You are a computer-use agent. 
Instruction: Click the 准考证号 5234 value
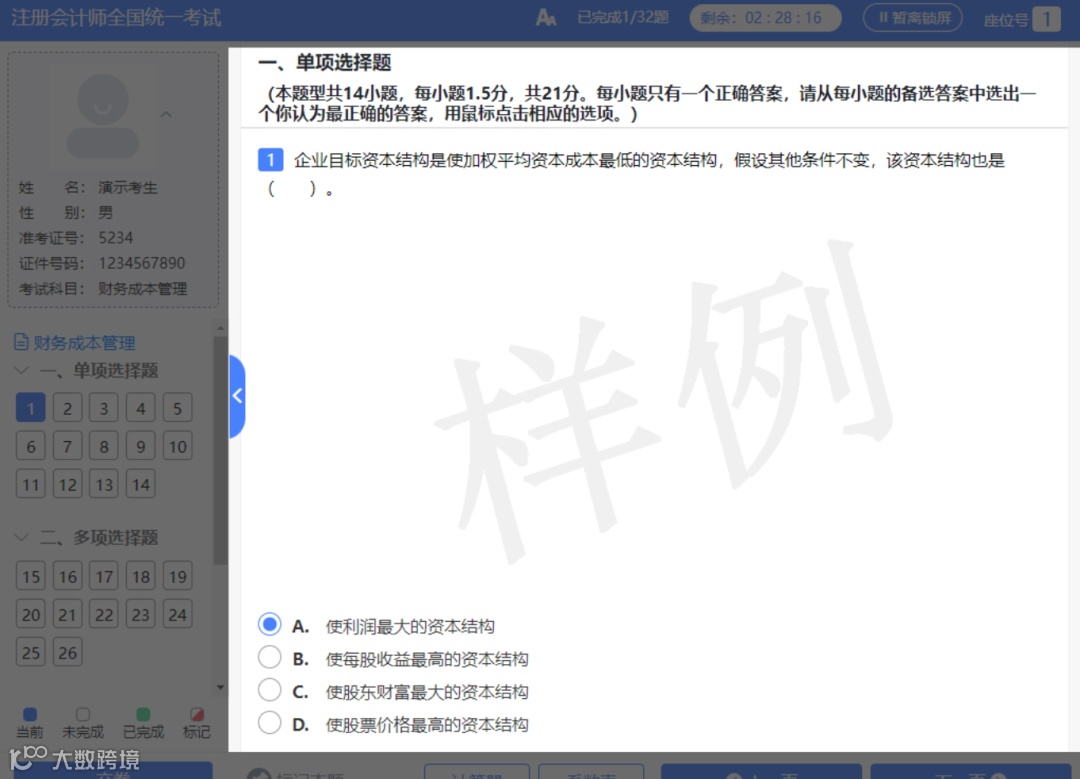(x=116, y=238)
